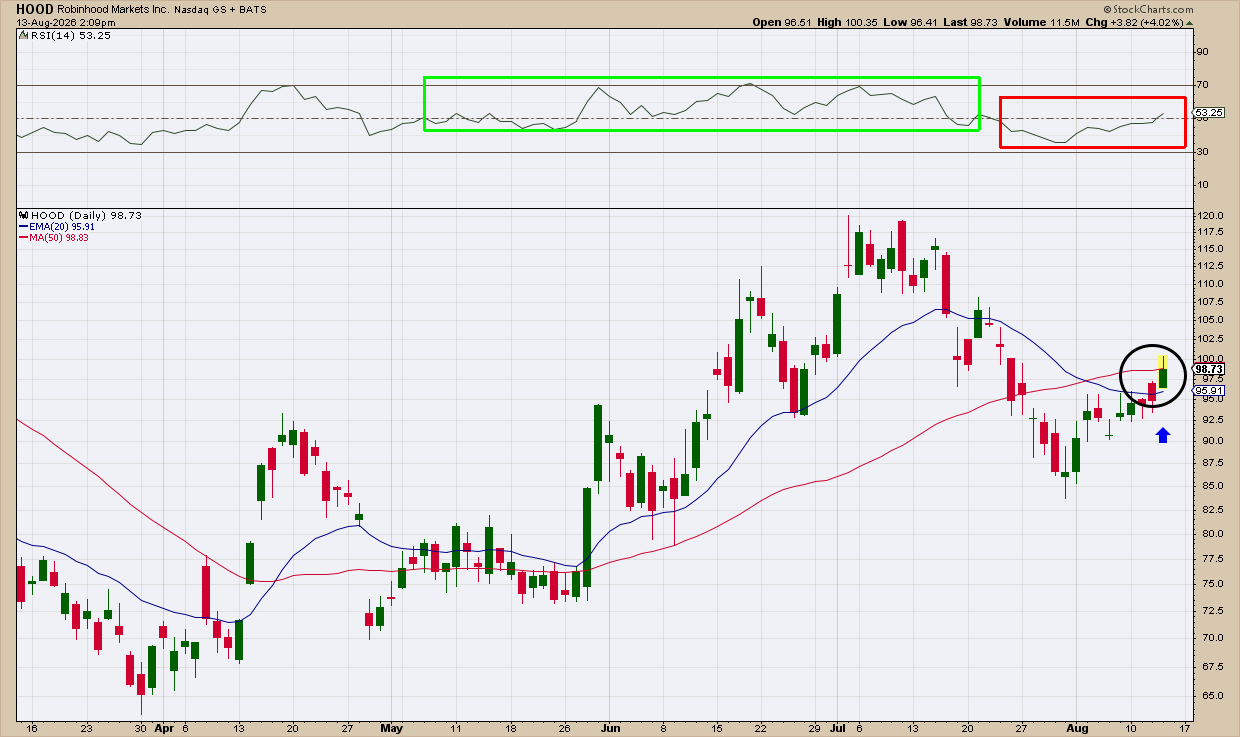Select the 102.5 price axis label
The image size is (1240, 737).
point(1210,339)
